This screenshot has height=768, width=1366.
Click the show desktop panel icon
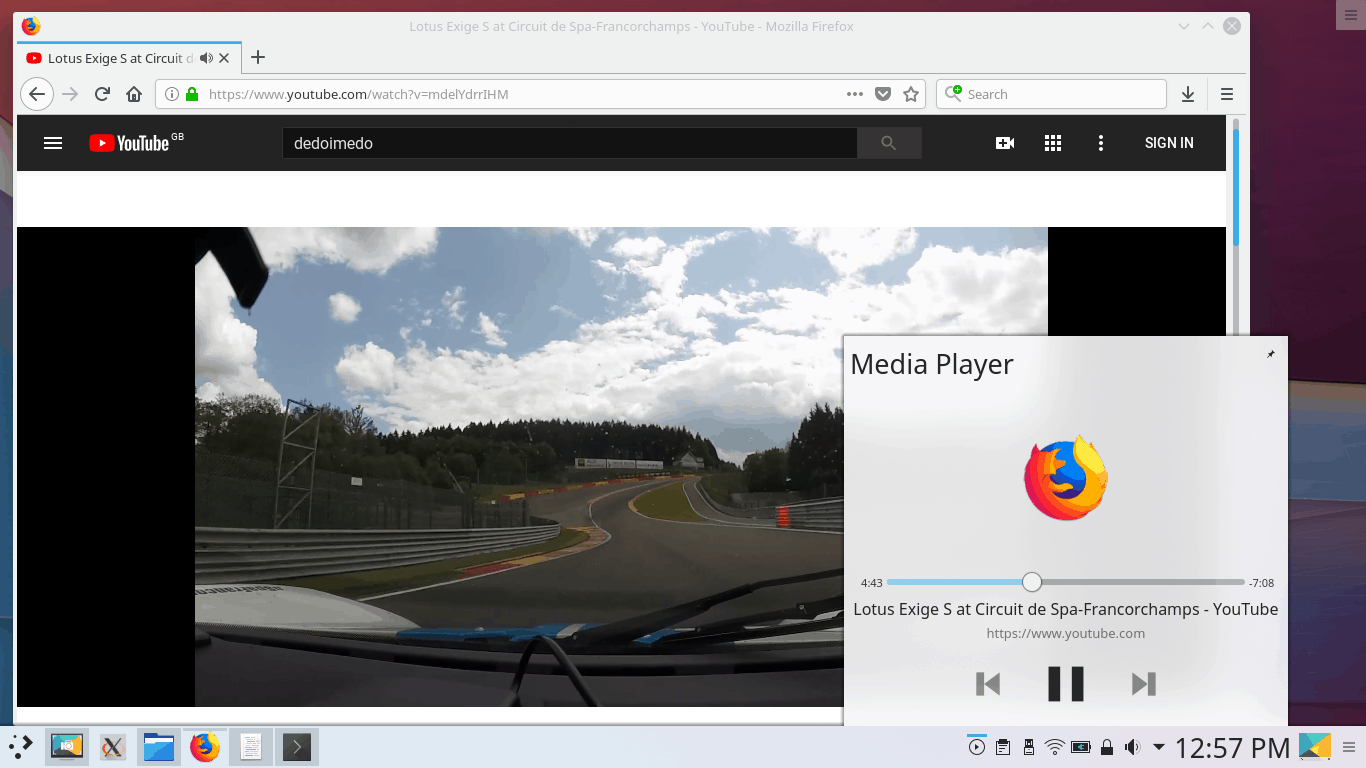[x=1315, y=747]
